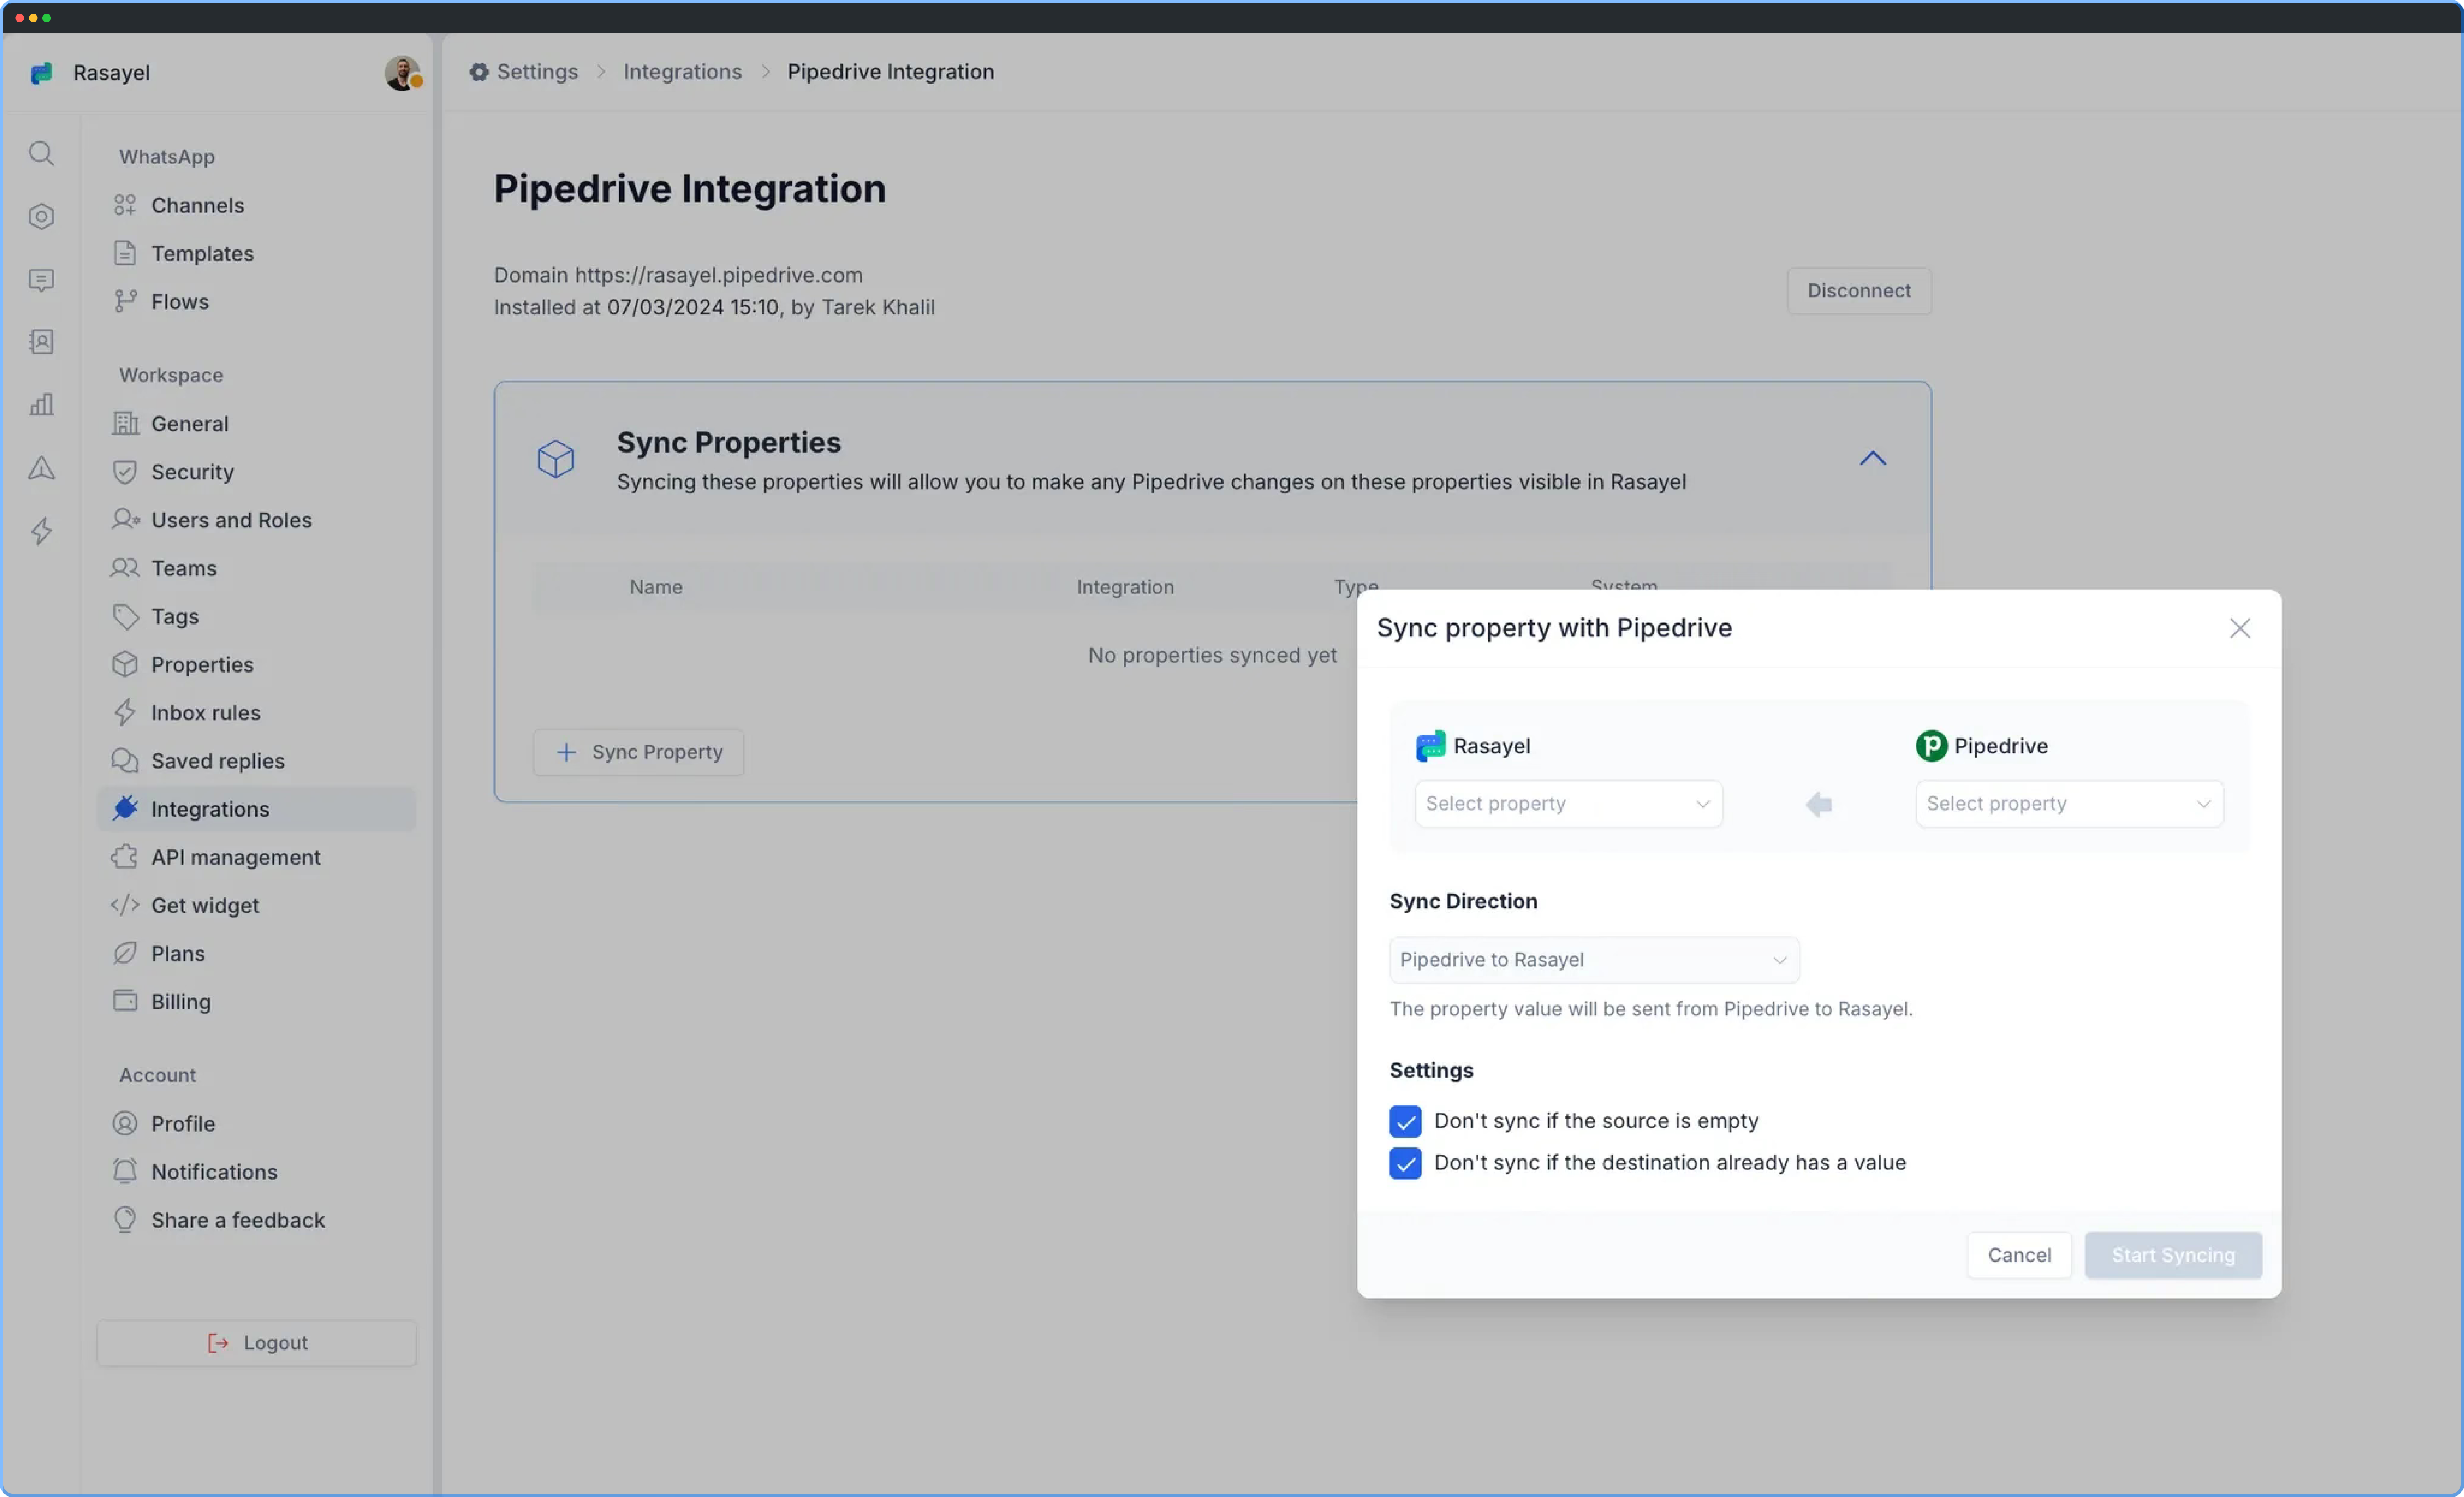Toggle Don't sync if destination has a value
This screenshot has width=2464, height=1497.
1405,1163
